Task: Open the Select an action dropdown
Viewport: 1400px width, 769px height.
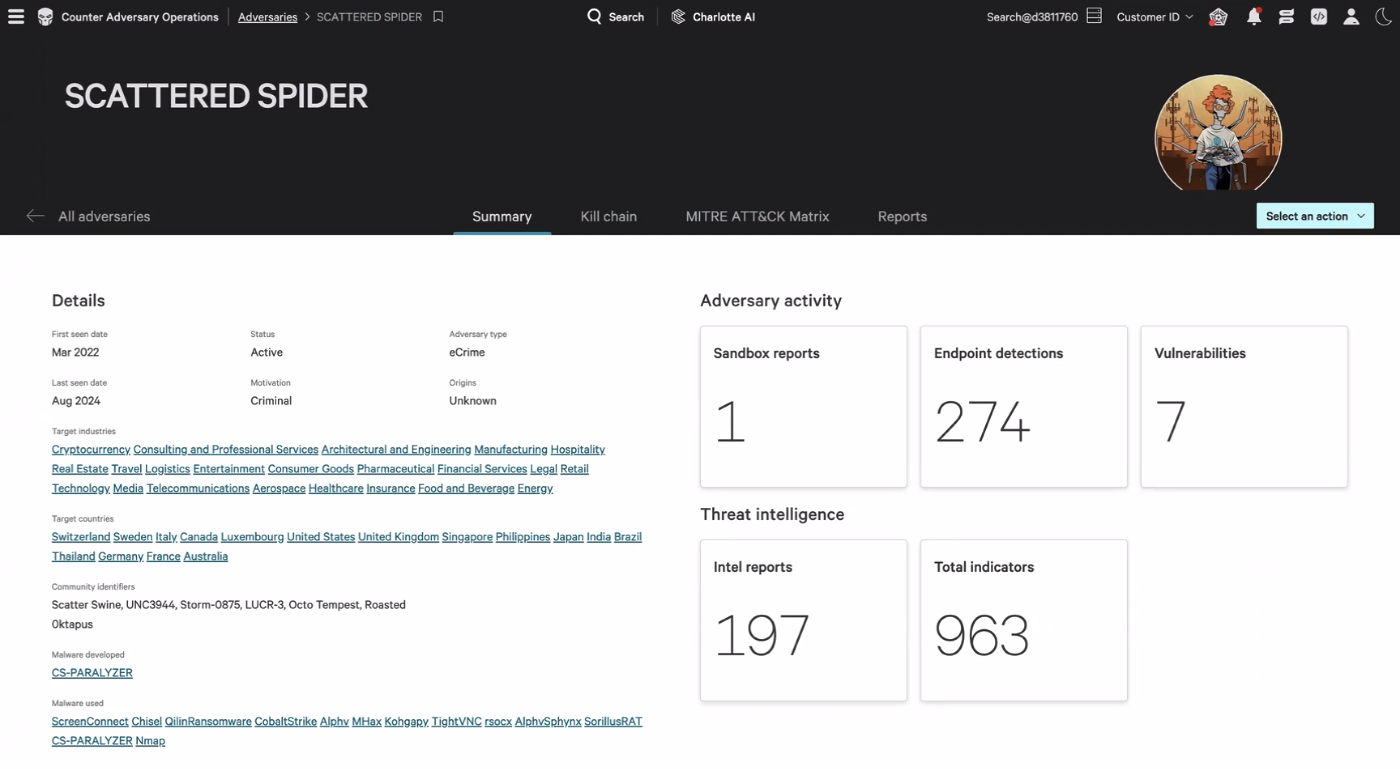Action: 1315,216
